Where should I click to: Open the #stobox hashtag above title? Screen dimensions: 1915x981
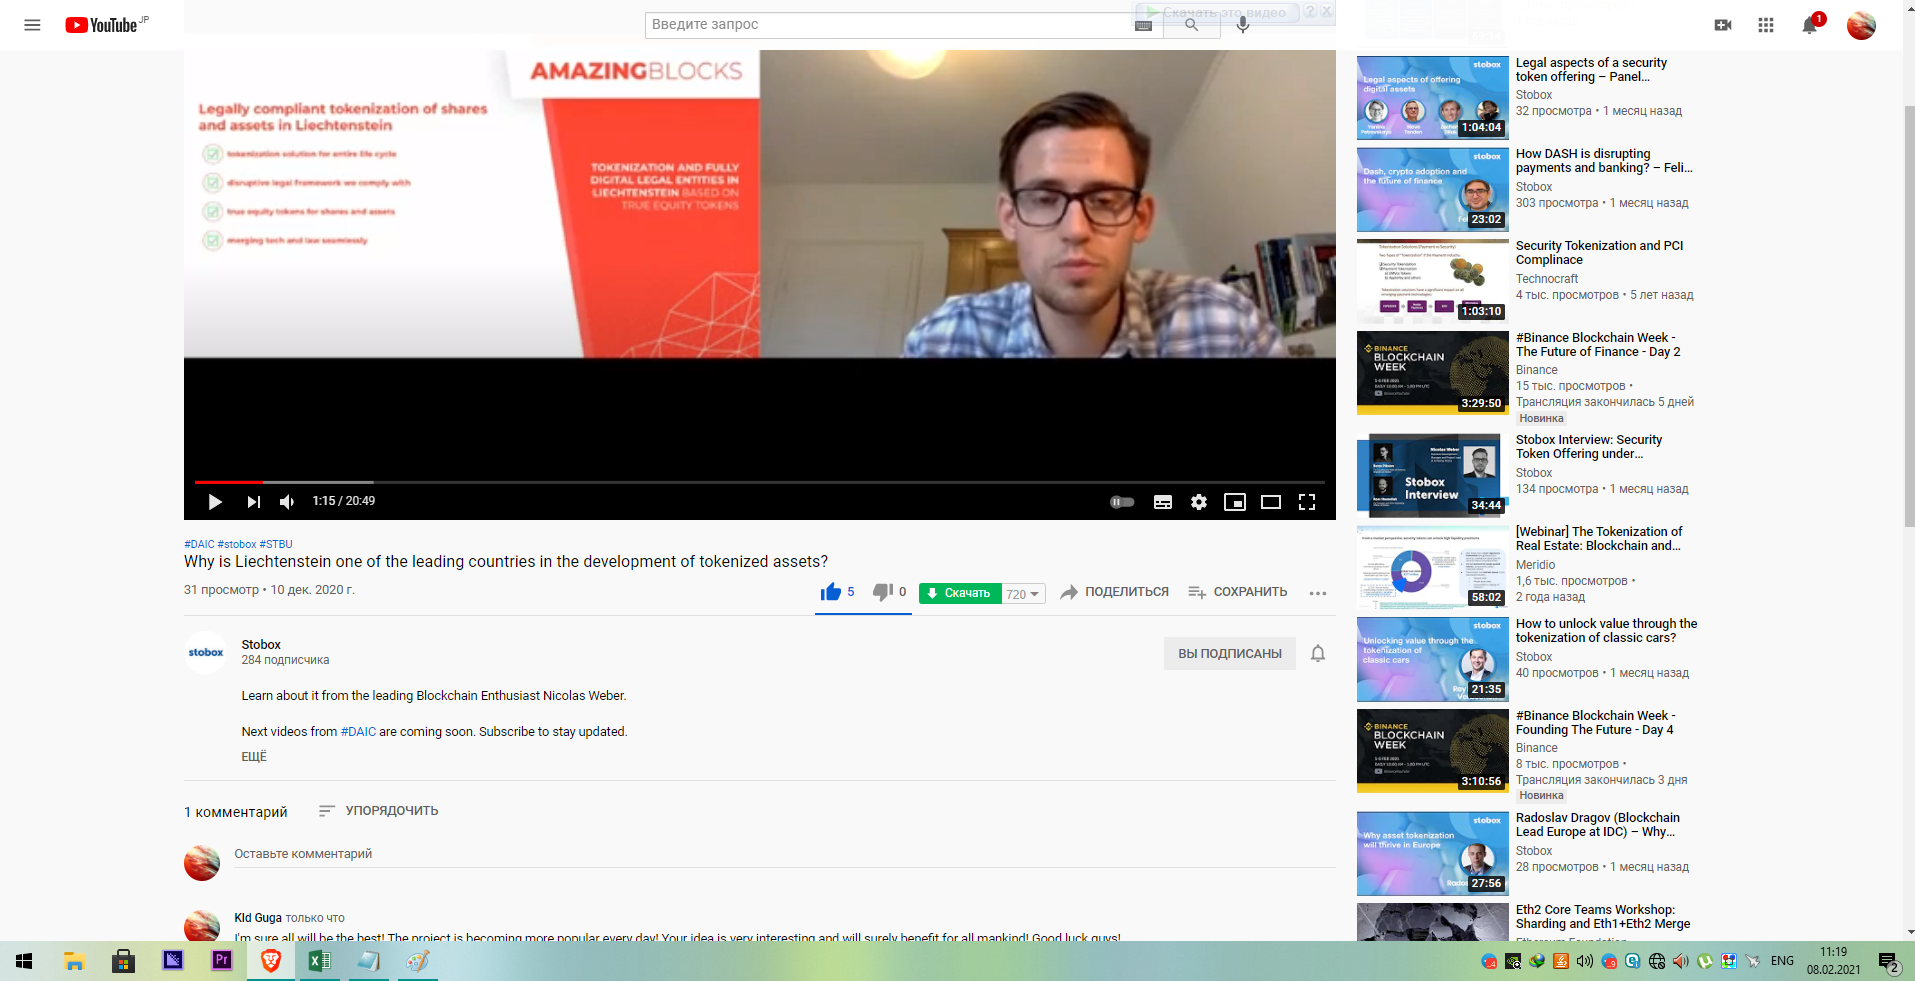(237, 544)
